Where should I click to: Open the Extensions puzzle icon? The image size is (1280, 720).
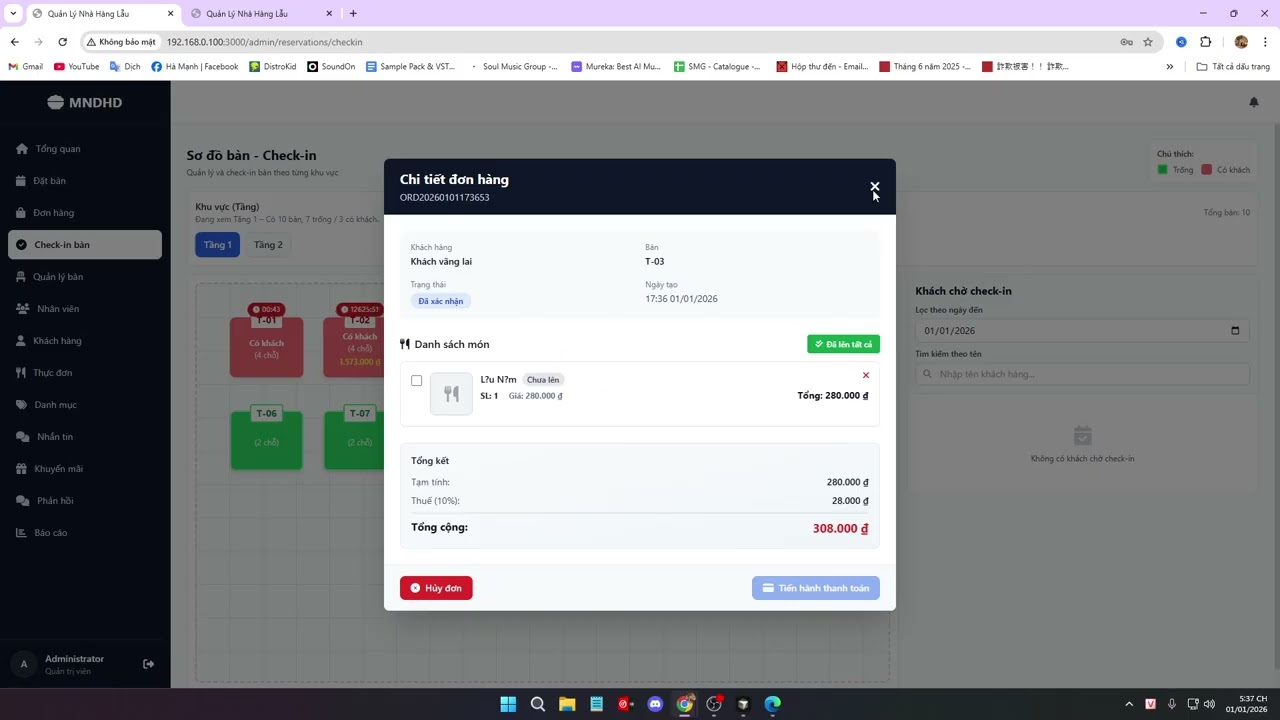click(1205, 42)
